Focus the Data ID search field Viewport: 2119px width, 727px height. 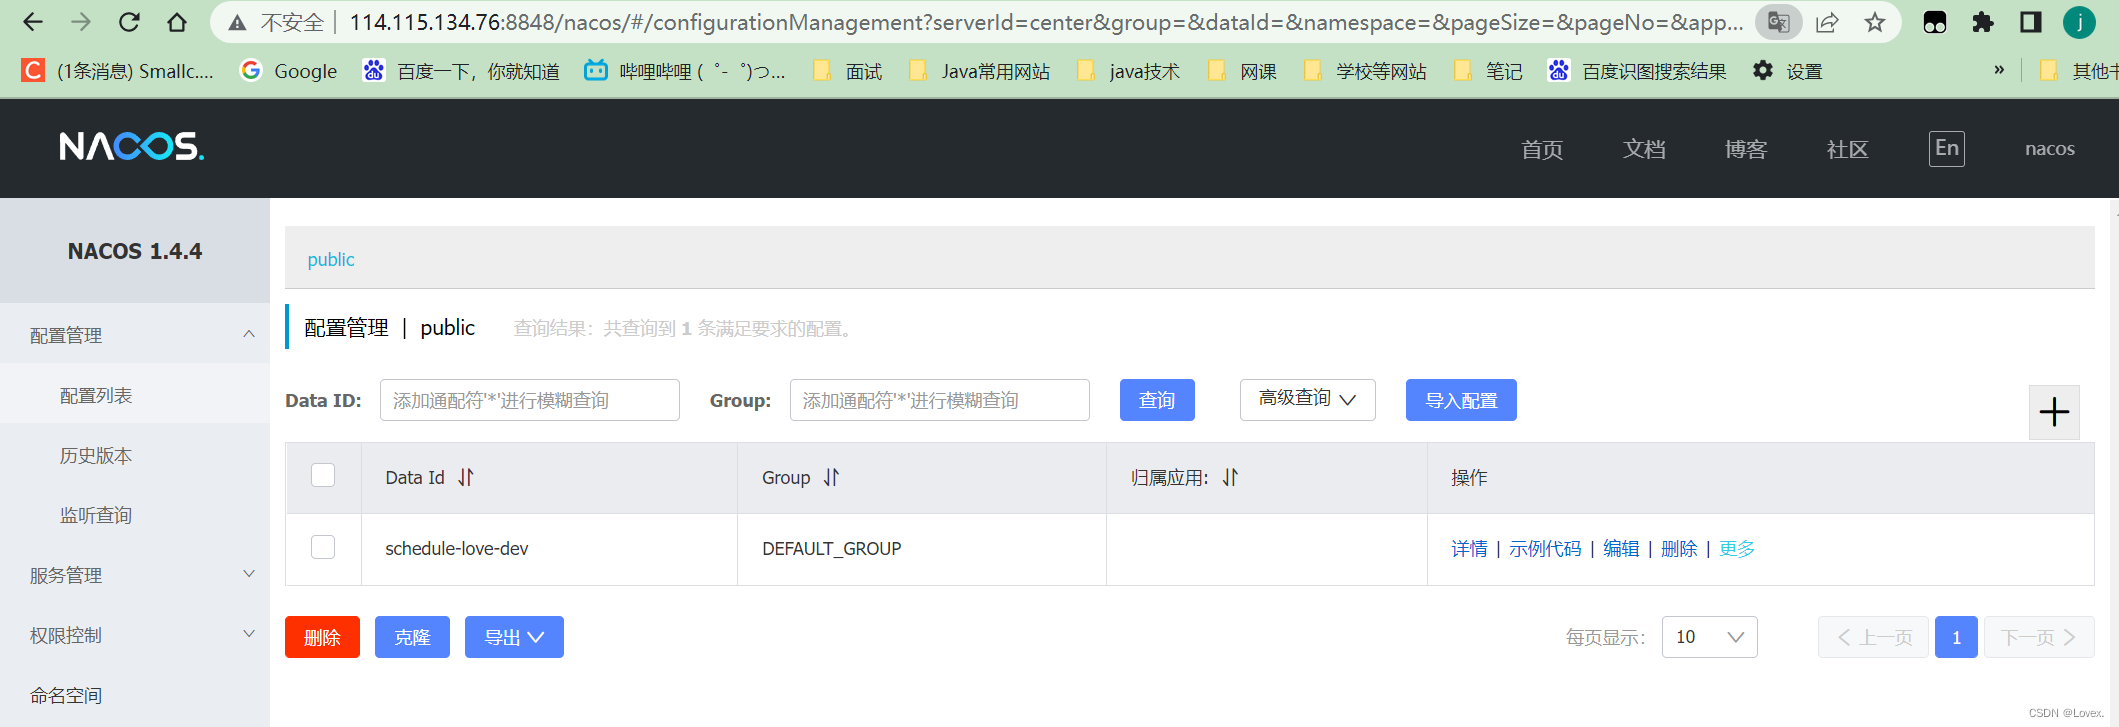tap(530, 400)
